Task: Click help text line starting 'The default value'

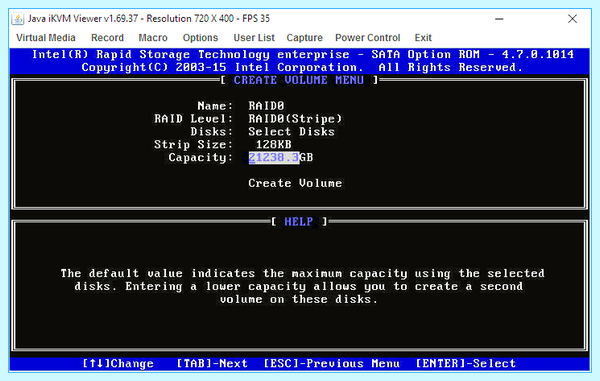Action: pyautogui.click(x=302, y=273)
